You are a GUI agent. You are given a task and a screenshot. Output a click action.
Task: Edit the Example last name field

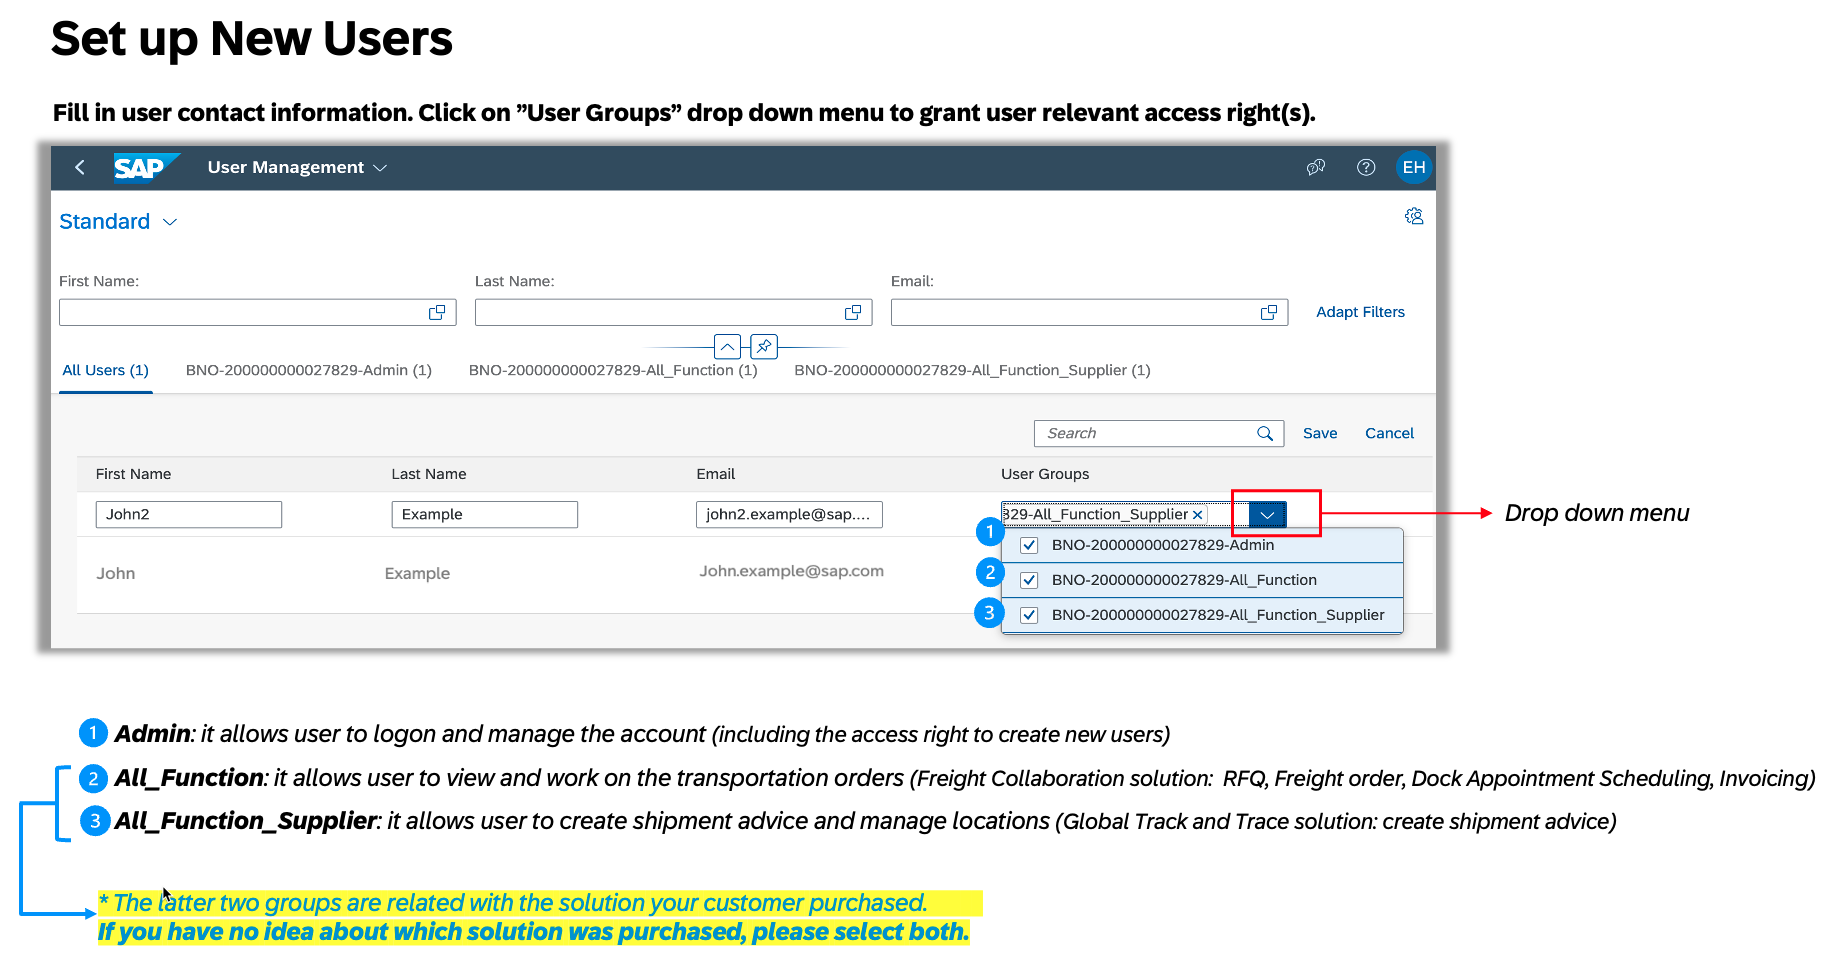(484, 514)
